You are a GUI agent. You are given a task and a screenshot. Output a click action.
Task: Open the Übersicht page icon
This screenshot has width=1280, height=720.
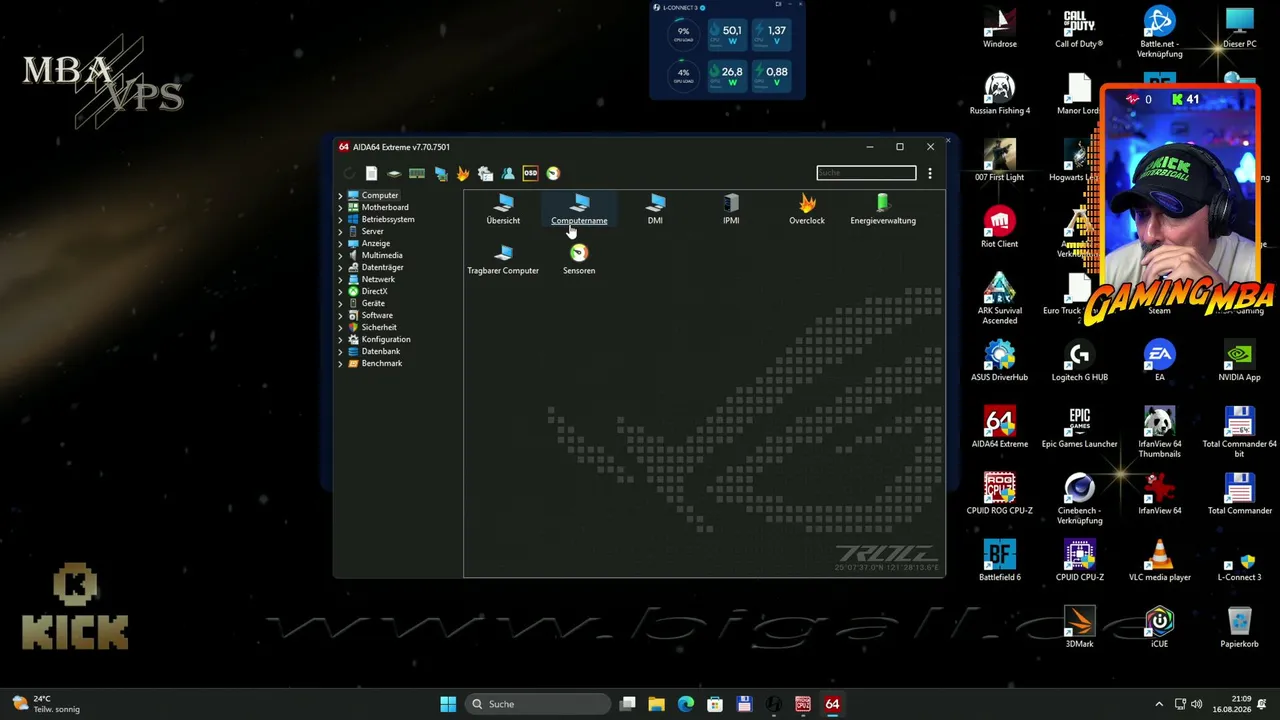coord(503,209)
